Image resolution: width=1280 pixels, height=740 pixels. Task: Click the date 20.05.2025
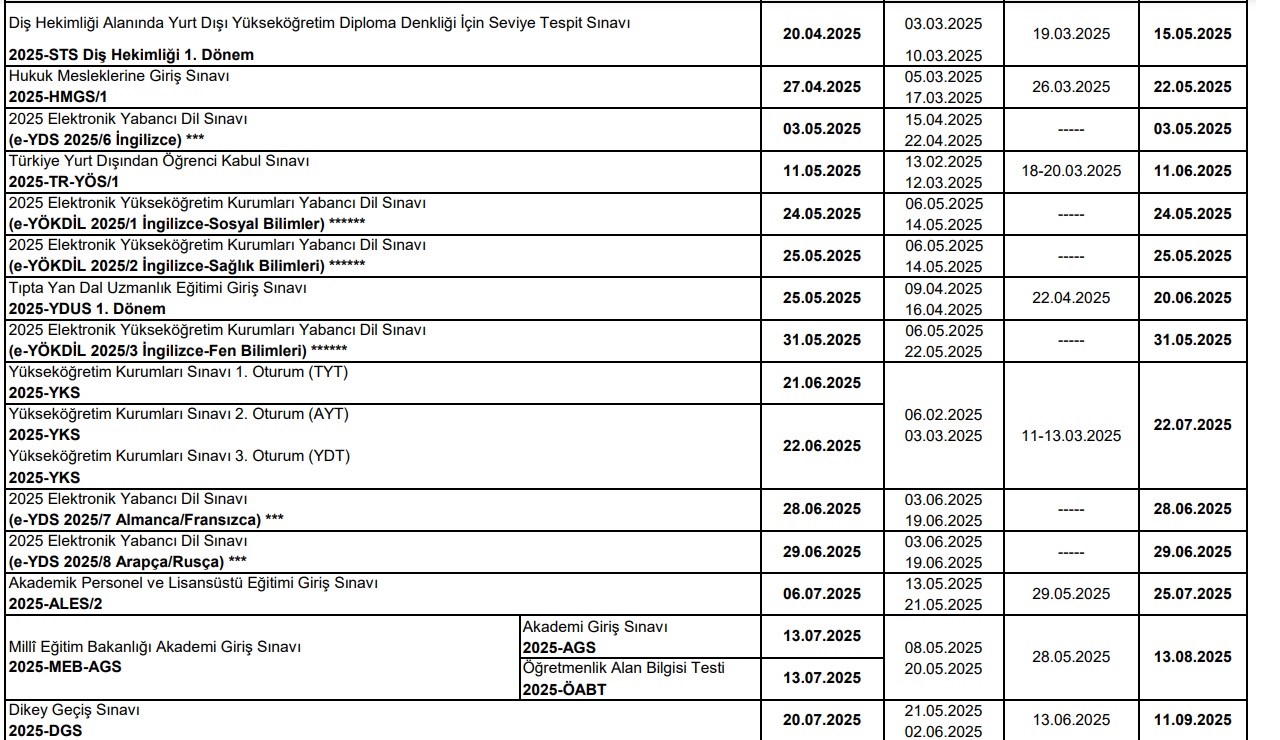pos(943,668)
